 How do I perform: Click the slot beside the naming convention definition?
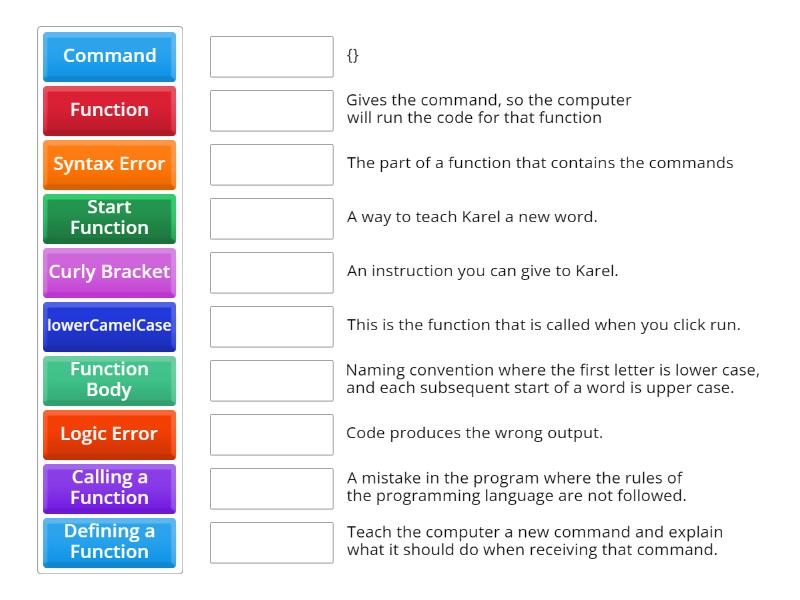point(271,380)
